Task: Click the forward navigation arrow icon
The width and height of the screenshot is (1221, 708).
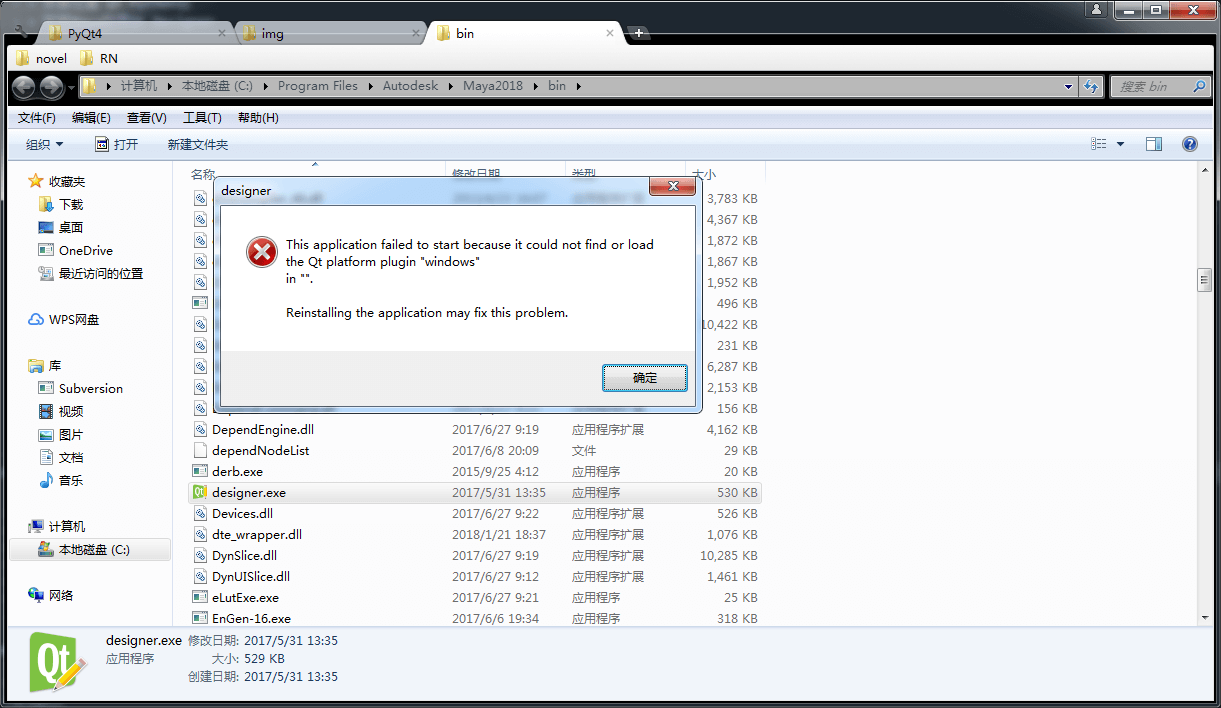Action: (52, 87)
